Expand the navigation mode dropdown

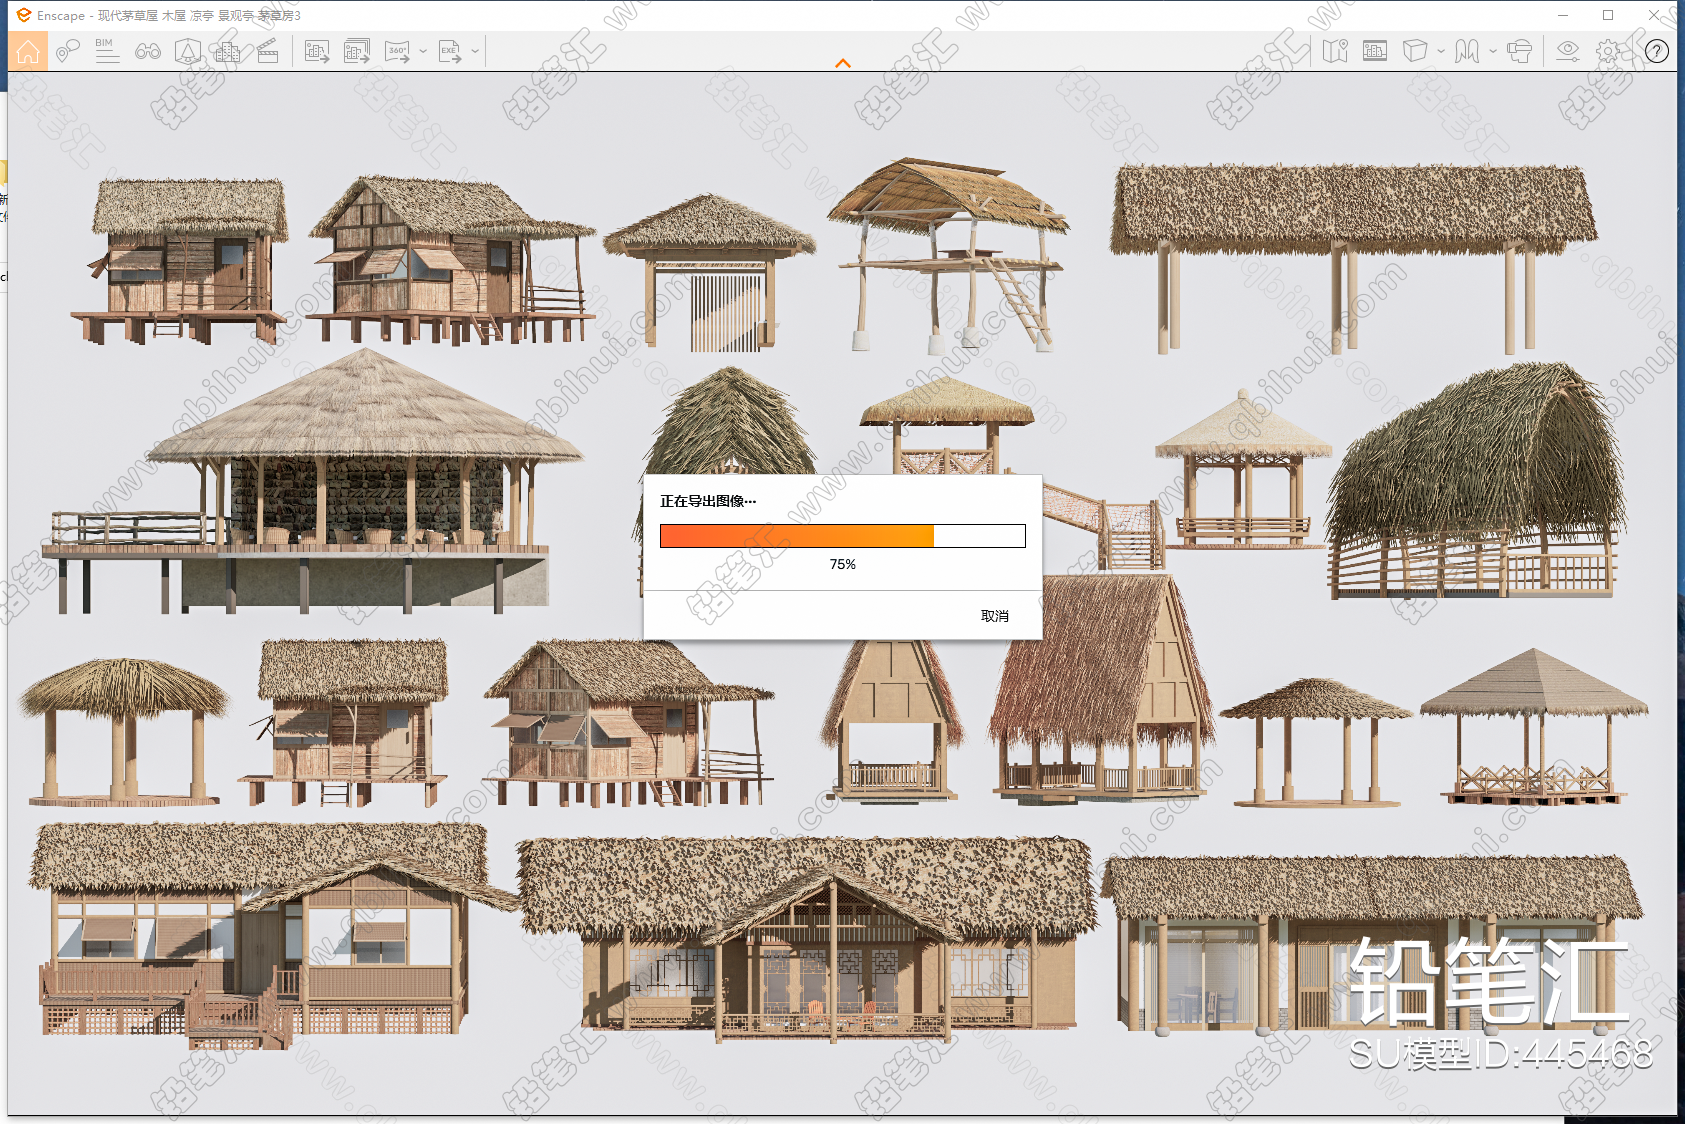[x=1493, y=51]
